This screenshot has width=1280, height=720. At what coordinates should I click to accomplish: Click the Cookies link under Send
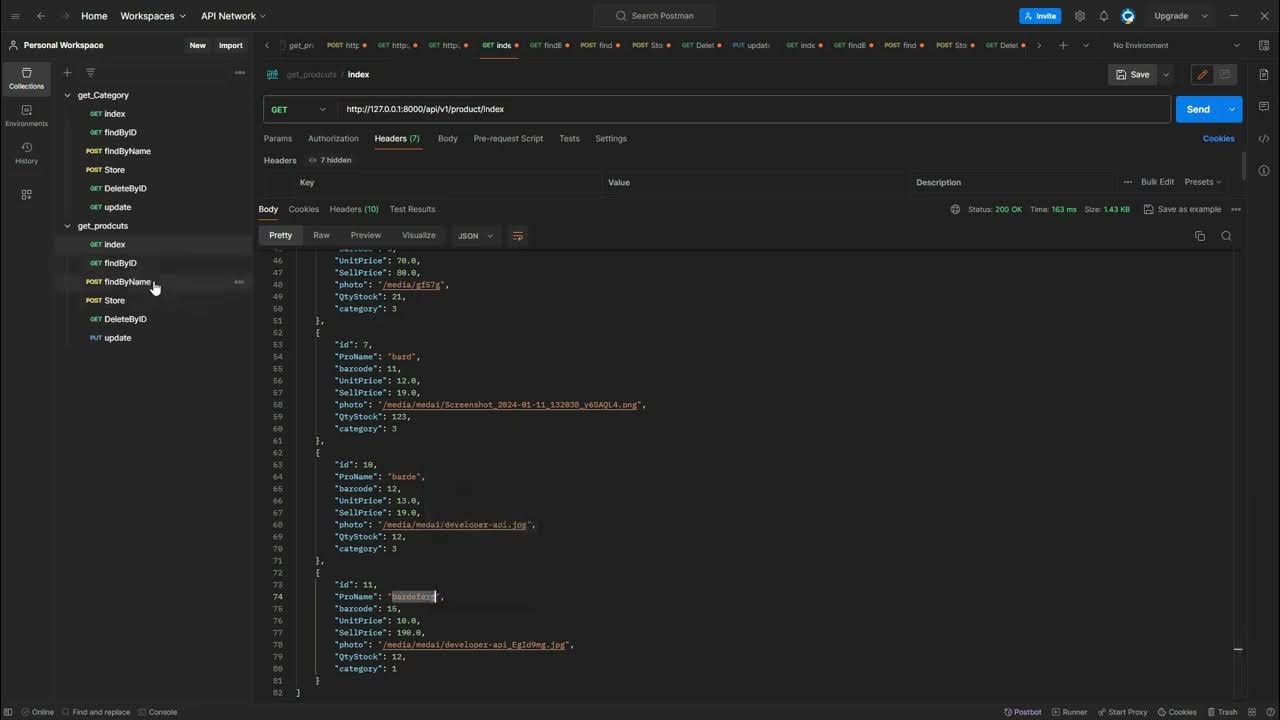tap(1218, 138)
